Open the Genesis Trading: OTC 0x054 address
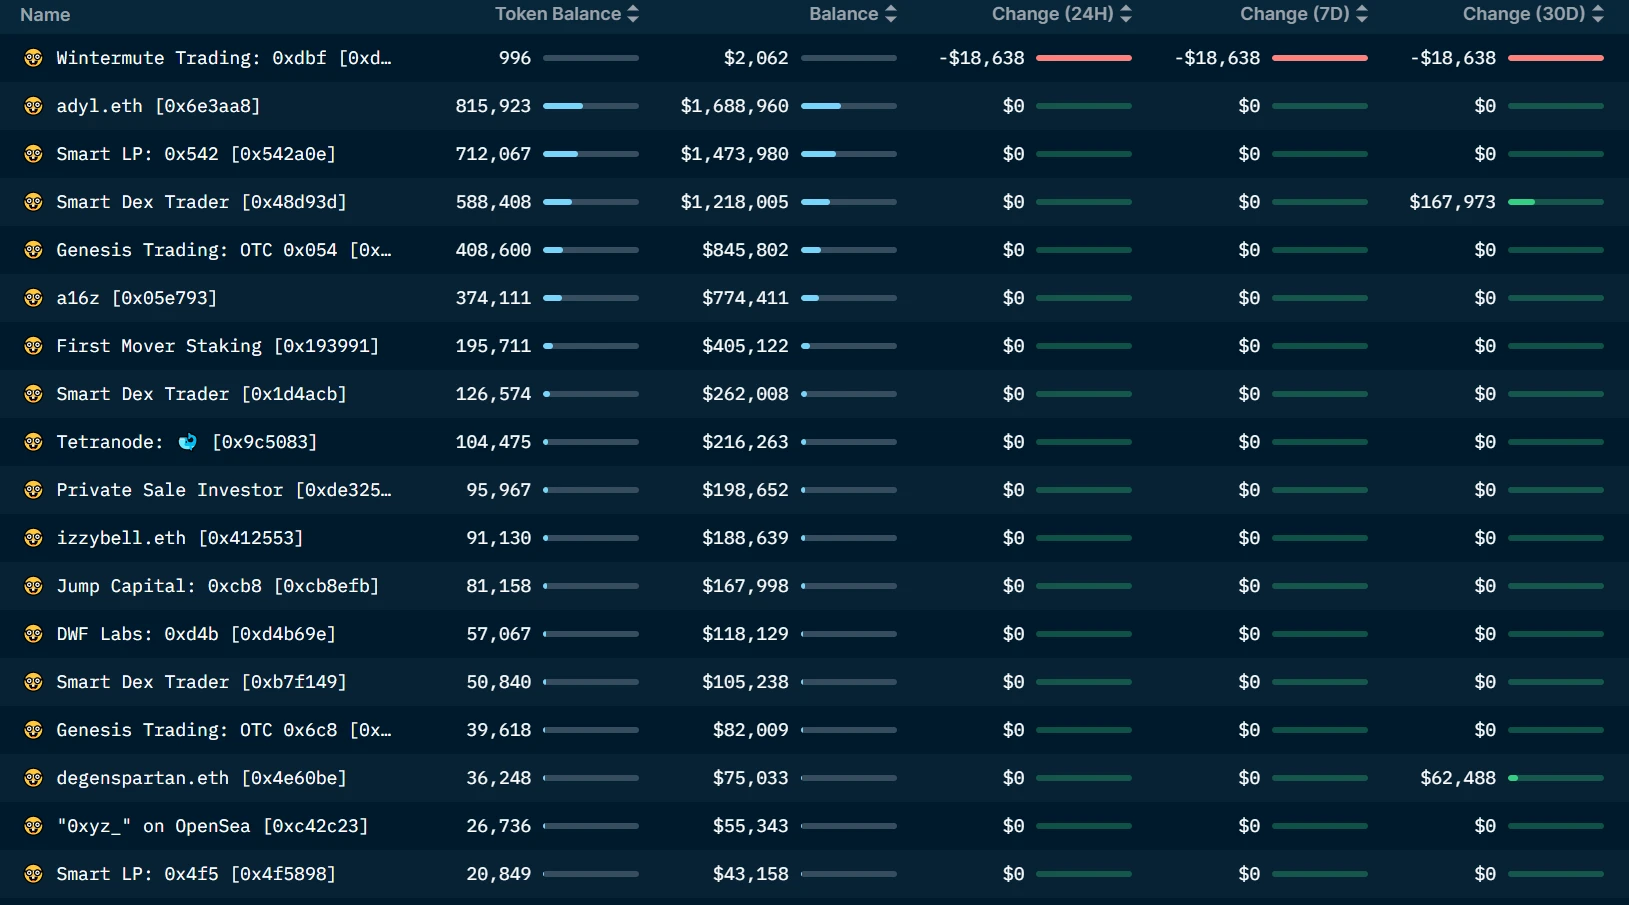The width and height of the screenshot is (1629, 905). pos(223,250)
